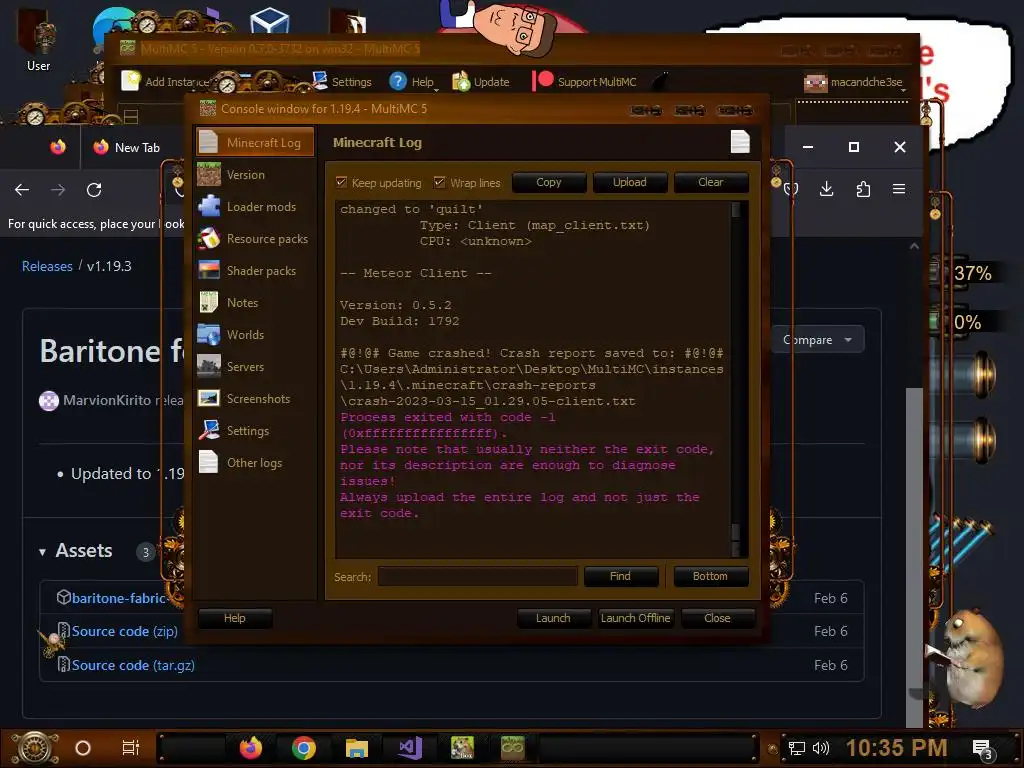
Task: Click the 10:35 PM taskbar clock
Action: (x=896, y=748)
